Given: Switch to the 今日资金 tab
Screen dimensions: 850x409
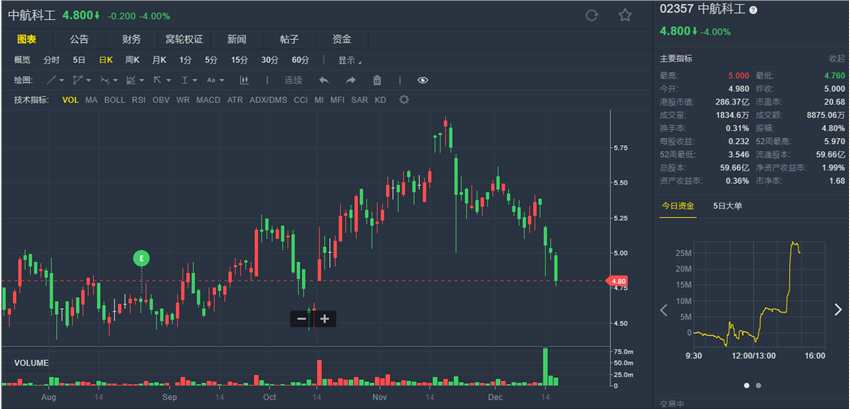Looking at the screenshot, I should coord(678,206).
